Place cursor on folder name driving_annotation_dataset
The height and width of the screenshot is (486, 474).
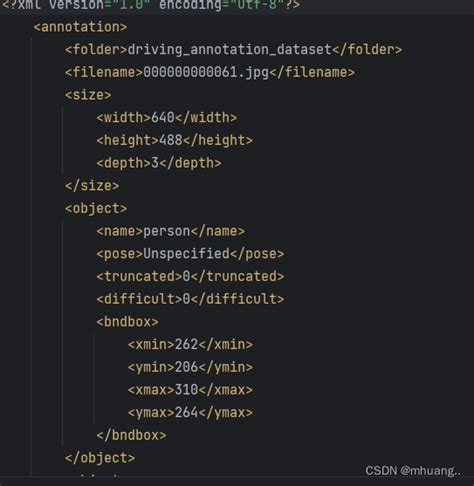[x=230, y=50]
